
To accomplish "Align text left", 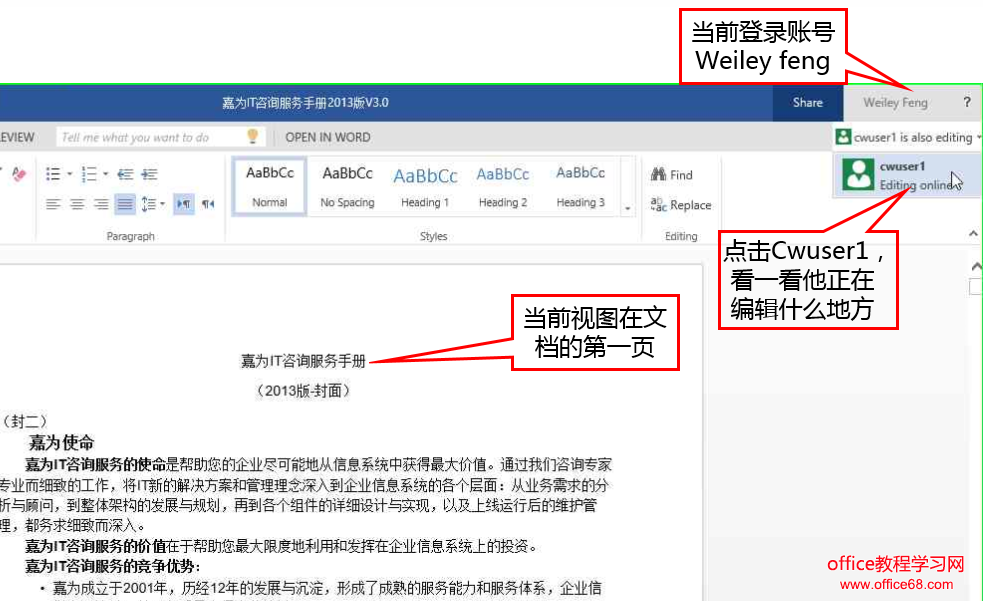I will [53, 204].
